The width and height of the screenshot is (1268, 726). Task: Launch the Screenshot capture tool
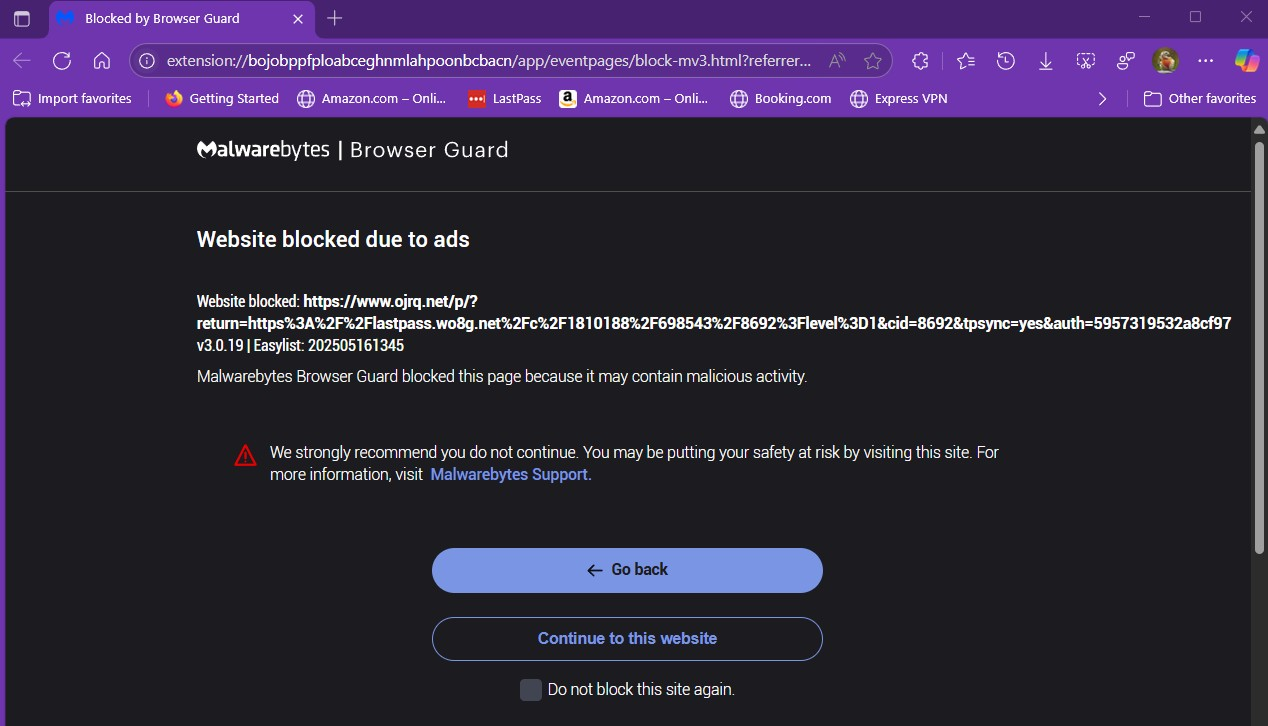[1086, 61]
